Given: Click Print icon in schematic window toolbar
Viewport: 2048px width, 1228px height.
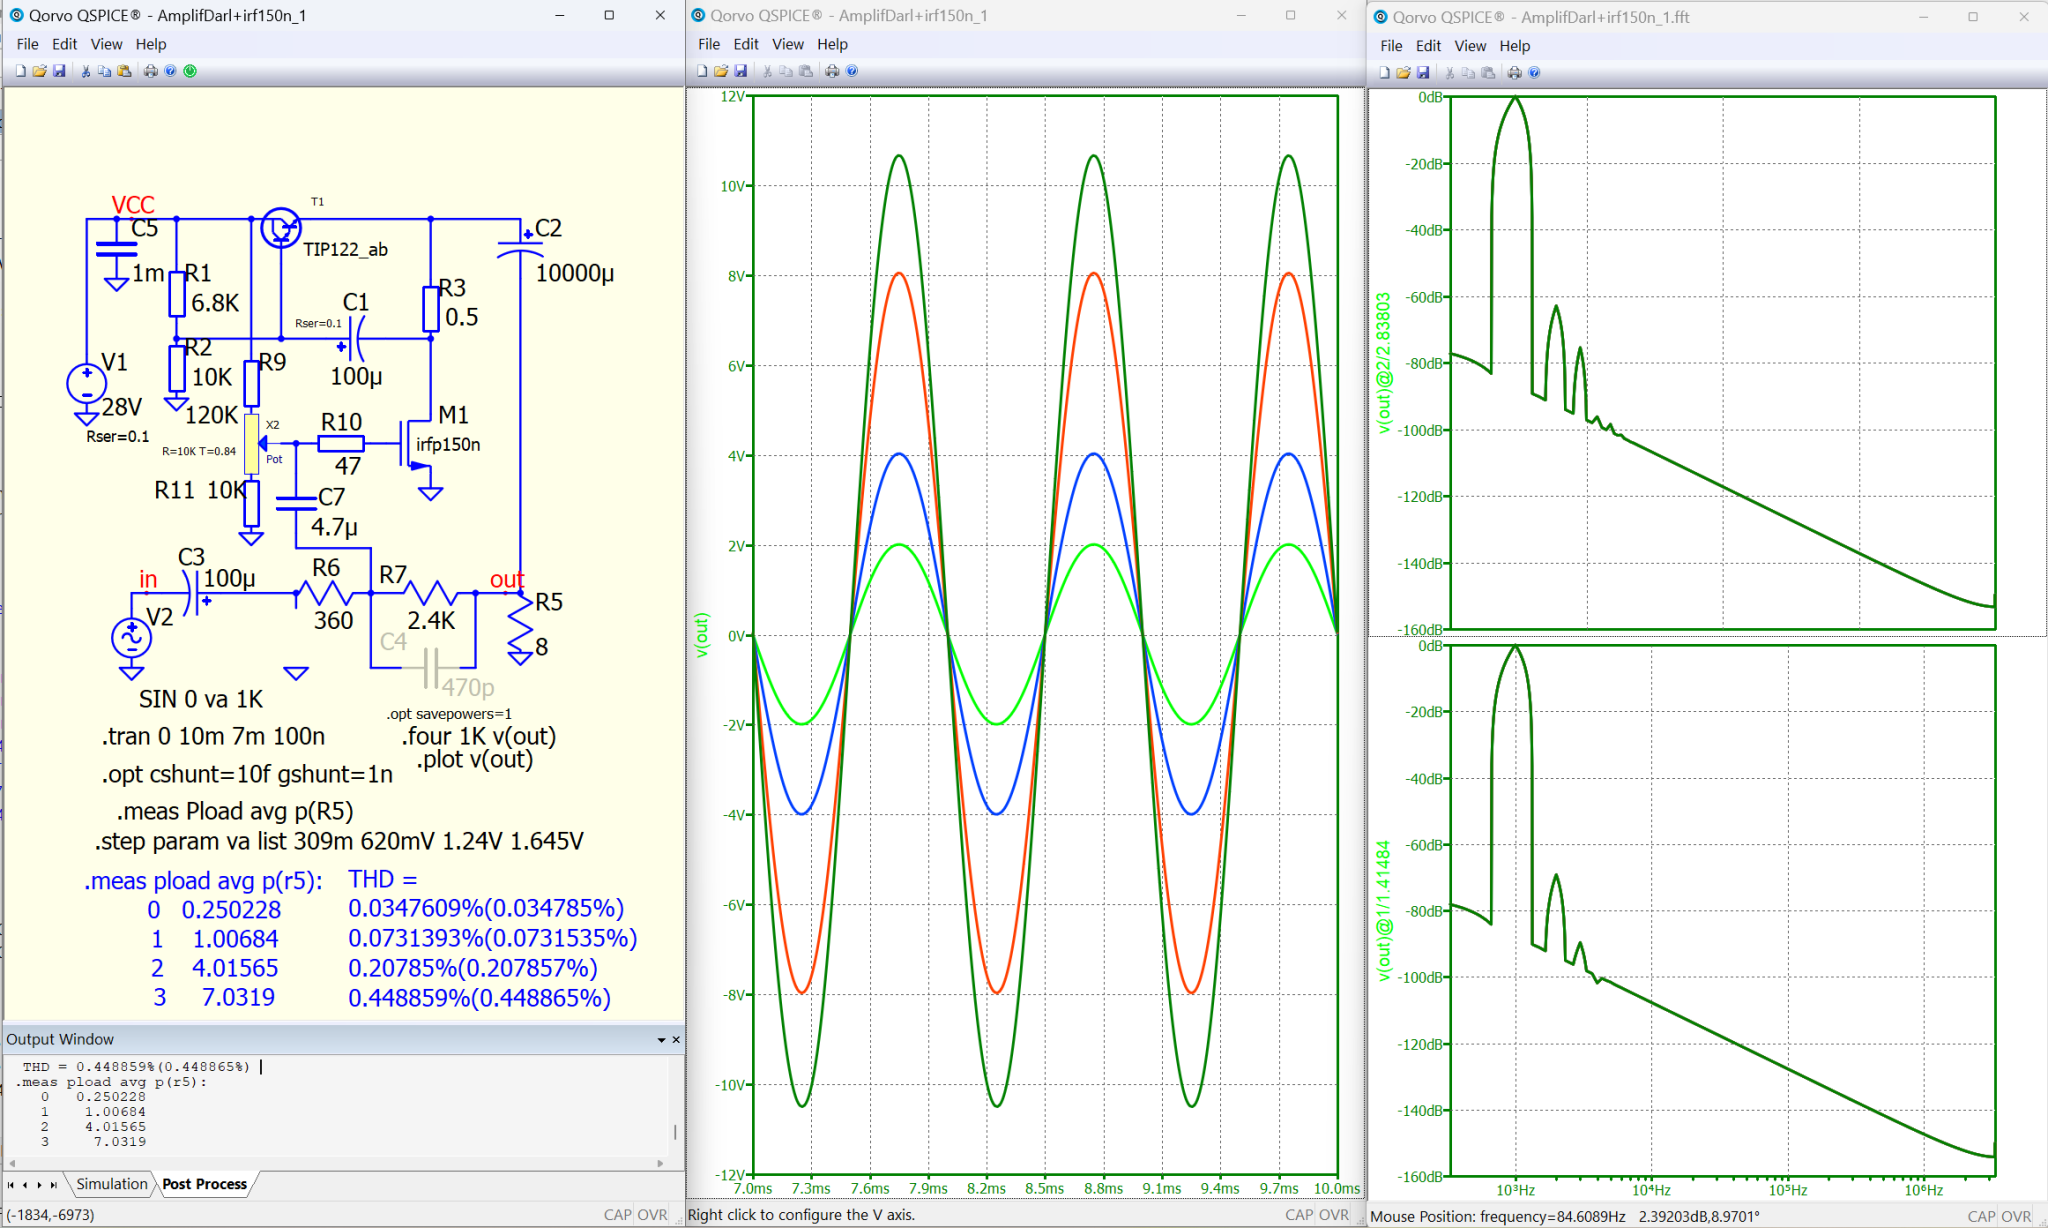Looking at the screenshot, I should pyautogui.click(x=150, y=71).
